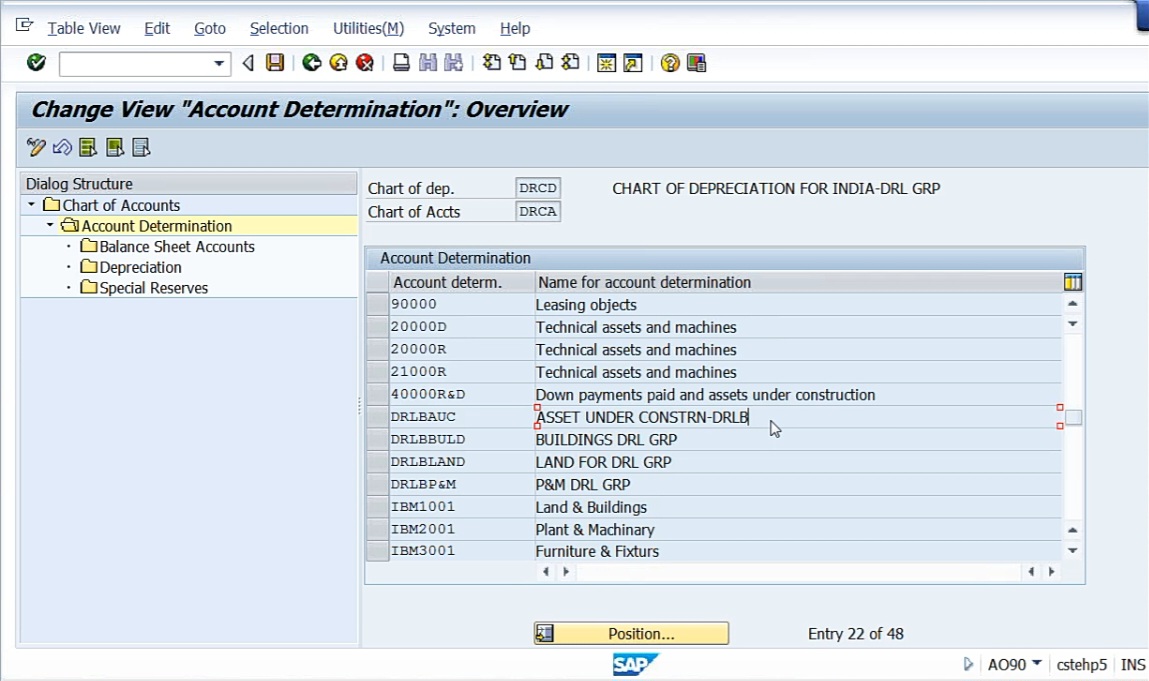Click the Find Next binoculars icon
The width and height of the screenshot is (1149, 681).
coord(454,63)
